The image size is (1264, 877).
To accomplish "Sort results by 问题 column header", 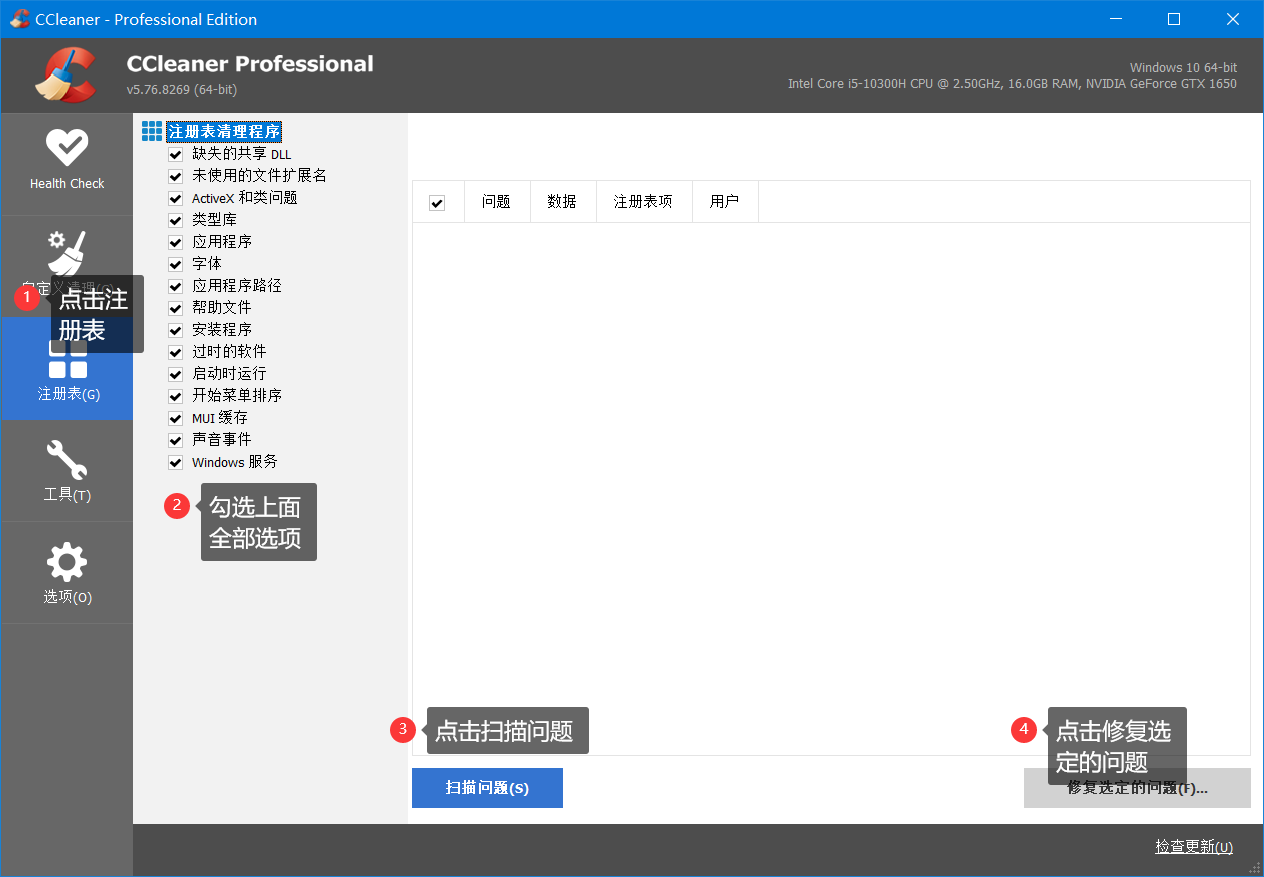I will click(496, 202).
